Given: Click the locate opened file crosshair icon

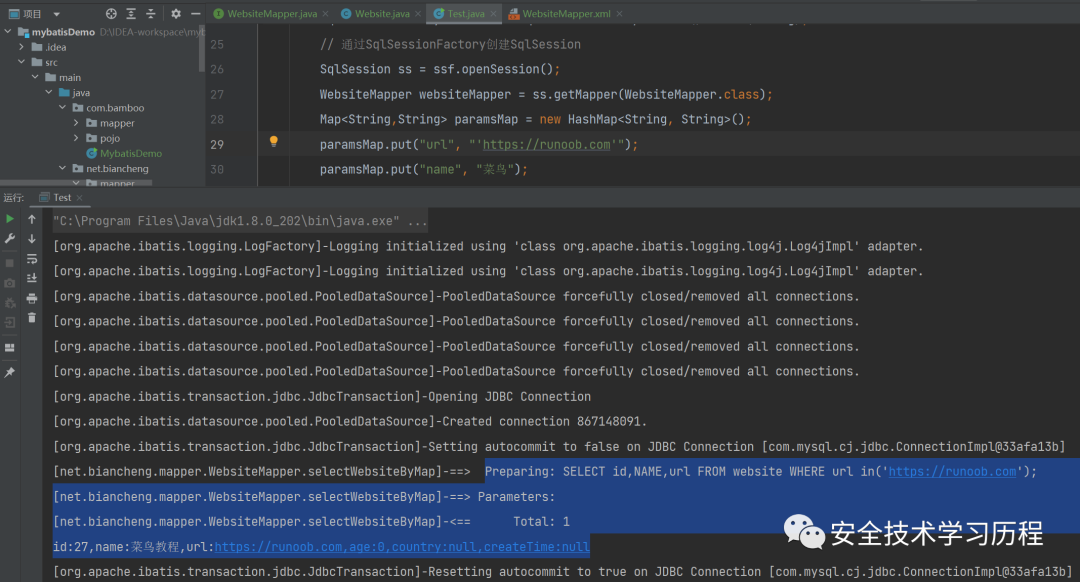Looking at the screenshot, I should tap(111, 13).
